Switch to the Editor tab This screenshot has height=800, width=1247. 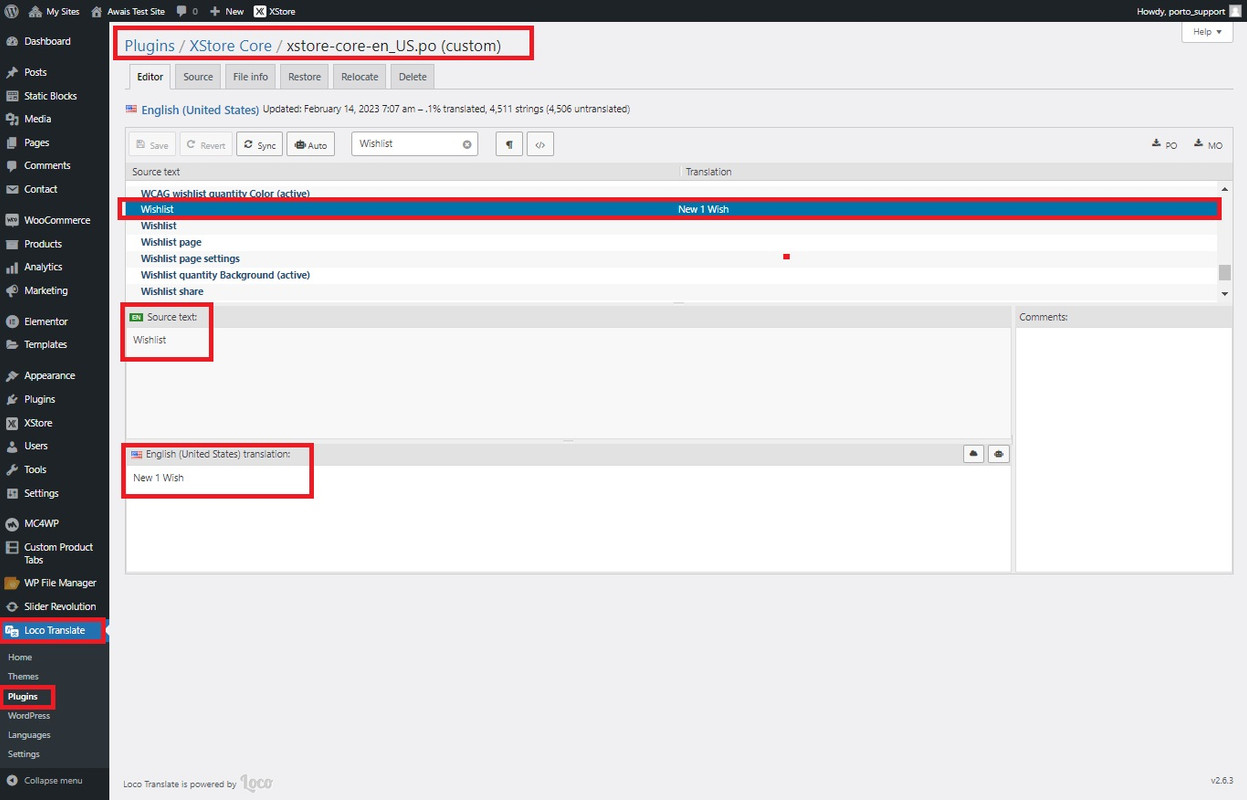(x=150, y=77)
